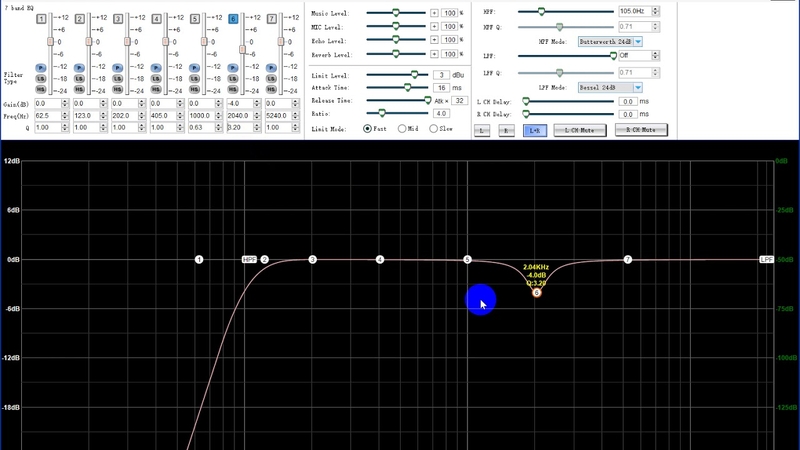Screen dimensions: 800x450
Task: Select Slow limit mode
Action: click(433, 129)
